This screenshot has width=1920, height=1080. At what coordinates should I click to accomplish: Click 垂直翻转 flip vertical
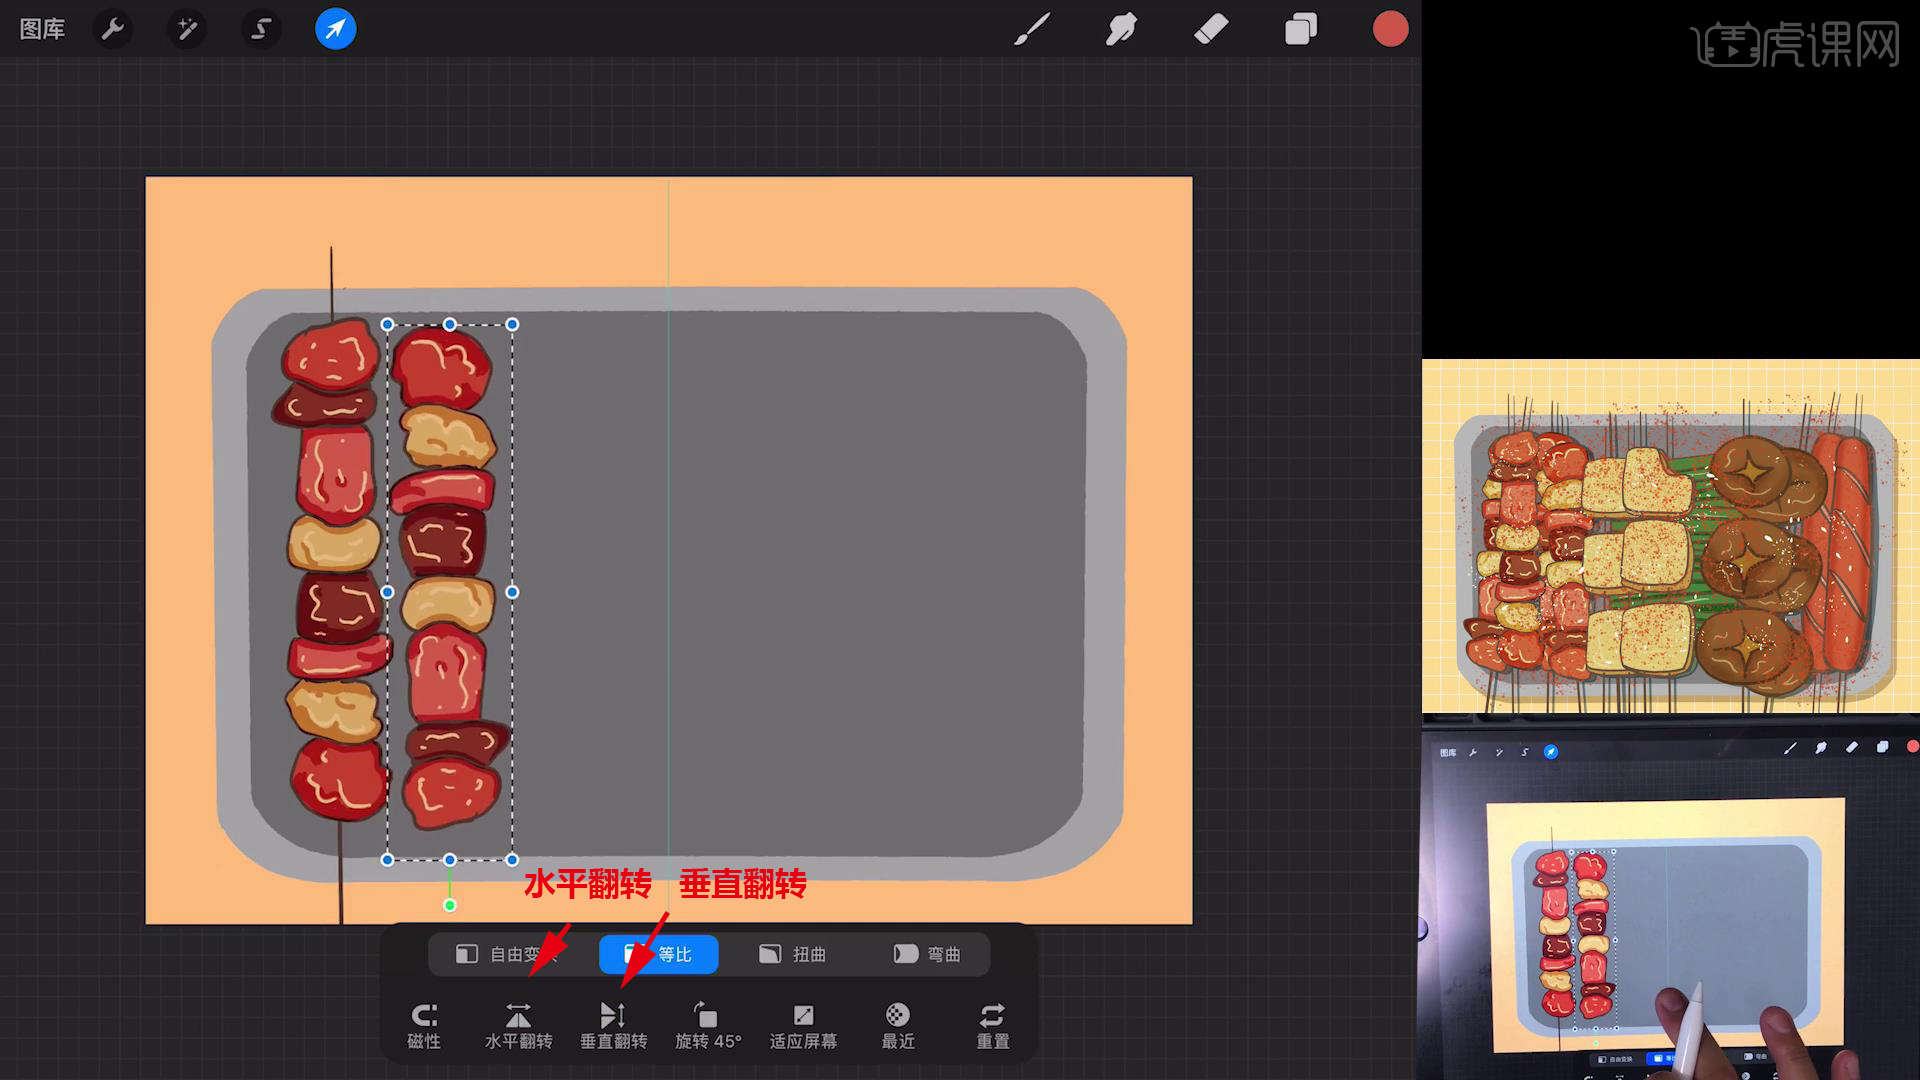[x=613, y=1025]
